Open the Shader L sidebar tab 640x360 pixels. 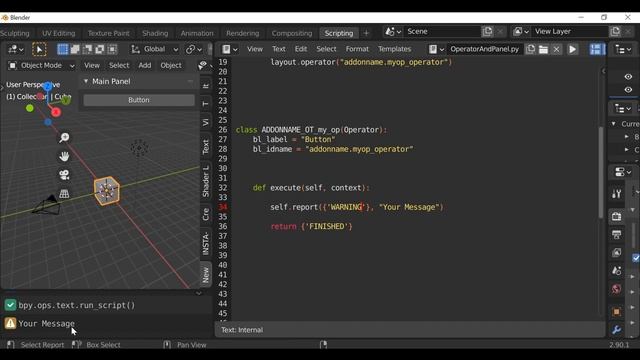pyautogui.click(x=206, y=181)
